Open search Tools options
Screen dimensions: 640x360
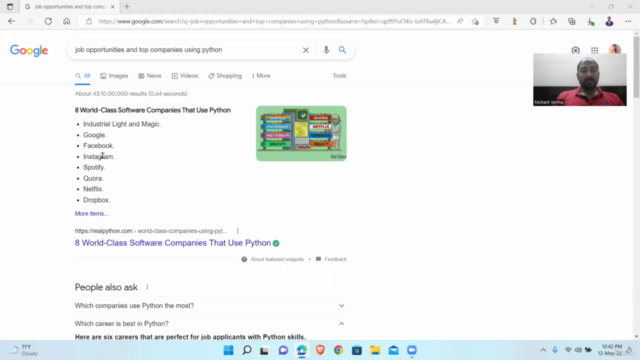[339, 76]
